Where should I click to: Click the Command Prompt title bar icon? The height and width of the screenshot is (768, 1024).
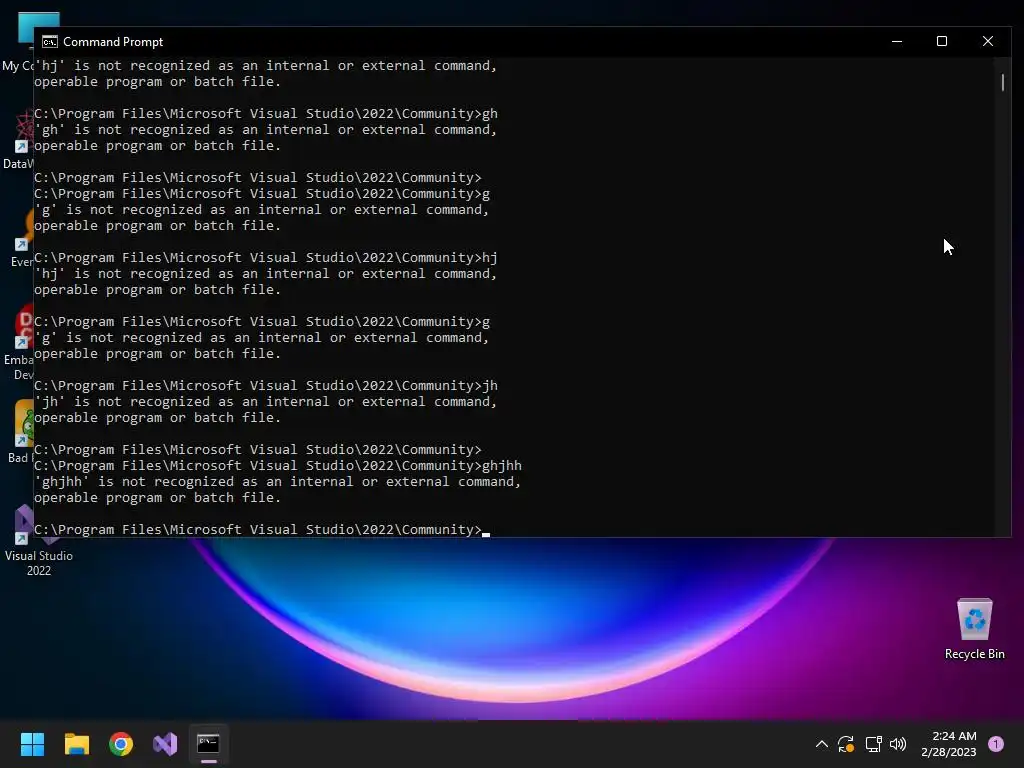click(50, 42)
